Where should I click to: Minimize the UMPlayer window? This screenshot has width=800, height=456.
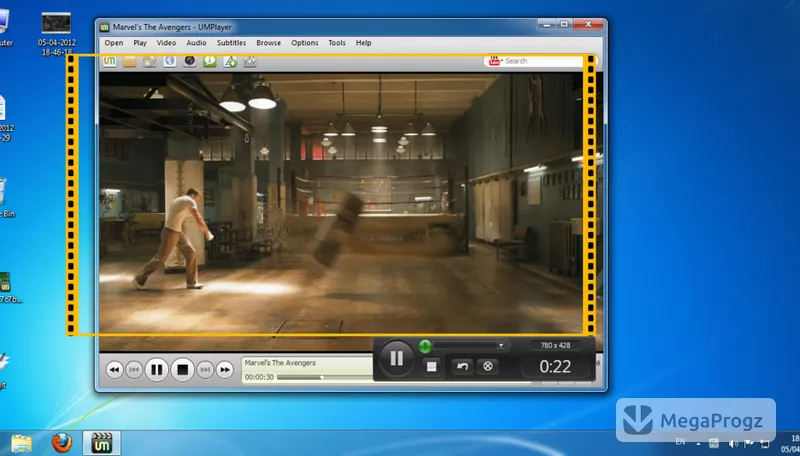[x=547, y=24]
